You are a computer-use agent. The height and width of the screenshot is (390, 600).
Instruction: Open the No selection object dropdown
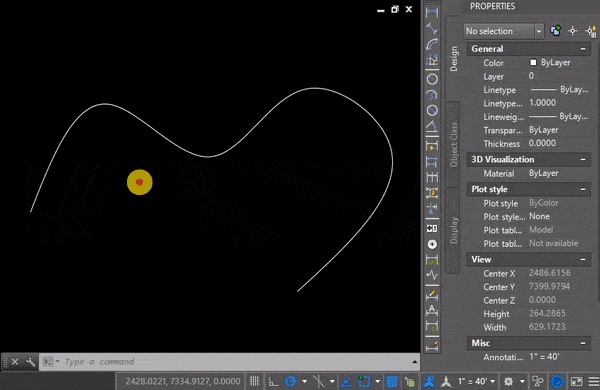pos(539,31)
